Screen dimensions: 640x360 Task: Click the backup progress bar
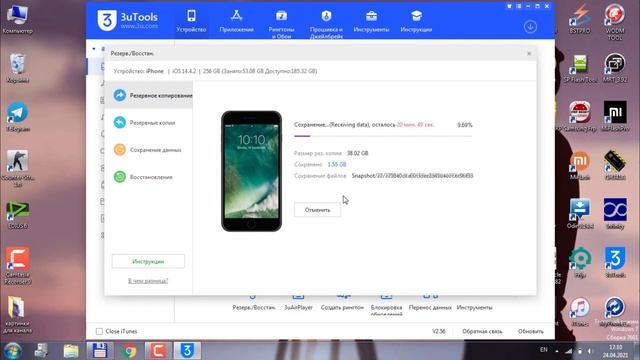tap(383, 136)
